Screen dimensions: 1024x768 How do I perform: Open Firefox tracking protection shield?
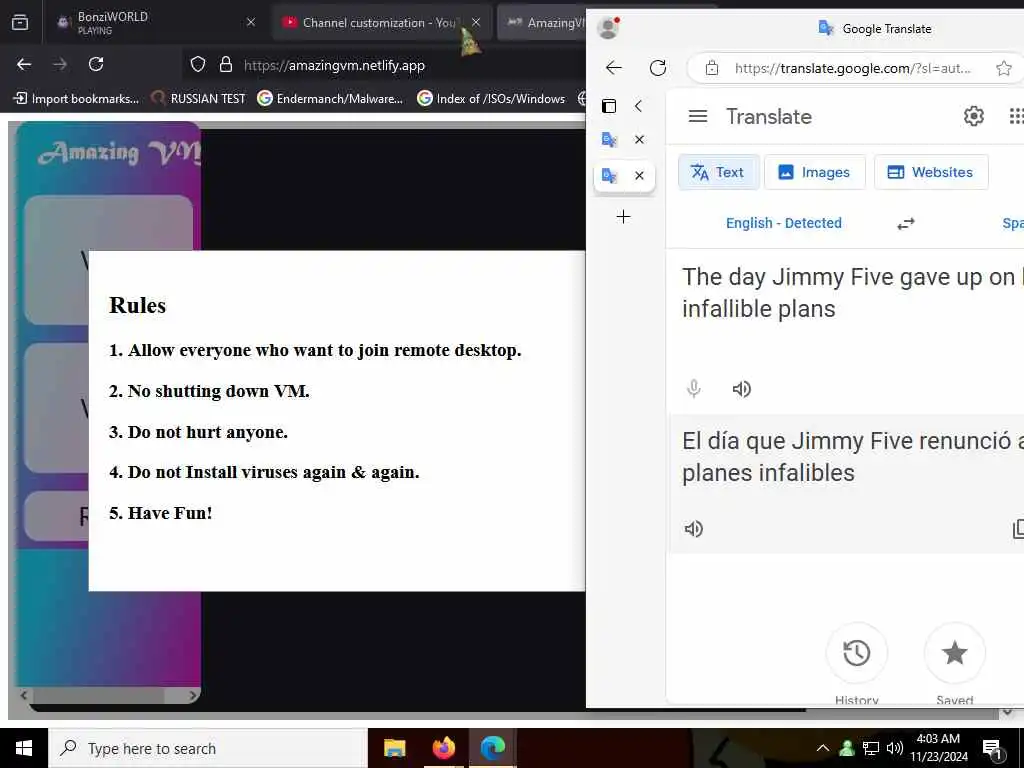(198, 64)
